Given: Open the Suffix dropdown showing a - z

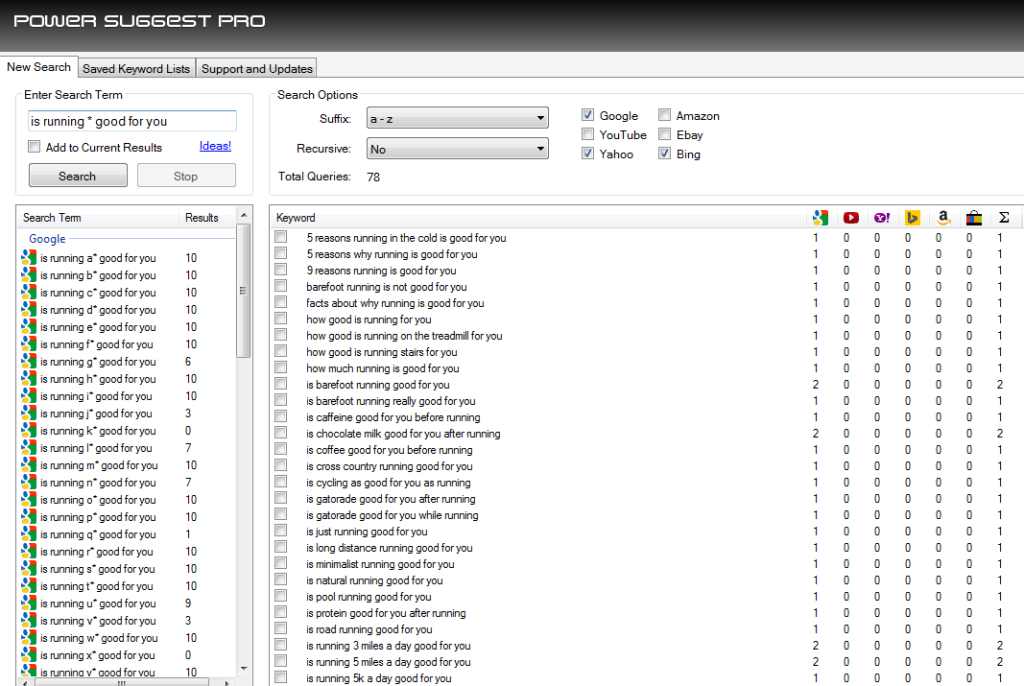Looking at the screenshot, I should tap(457, 118).
